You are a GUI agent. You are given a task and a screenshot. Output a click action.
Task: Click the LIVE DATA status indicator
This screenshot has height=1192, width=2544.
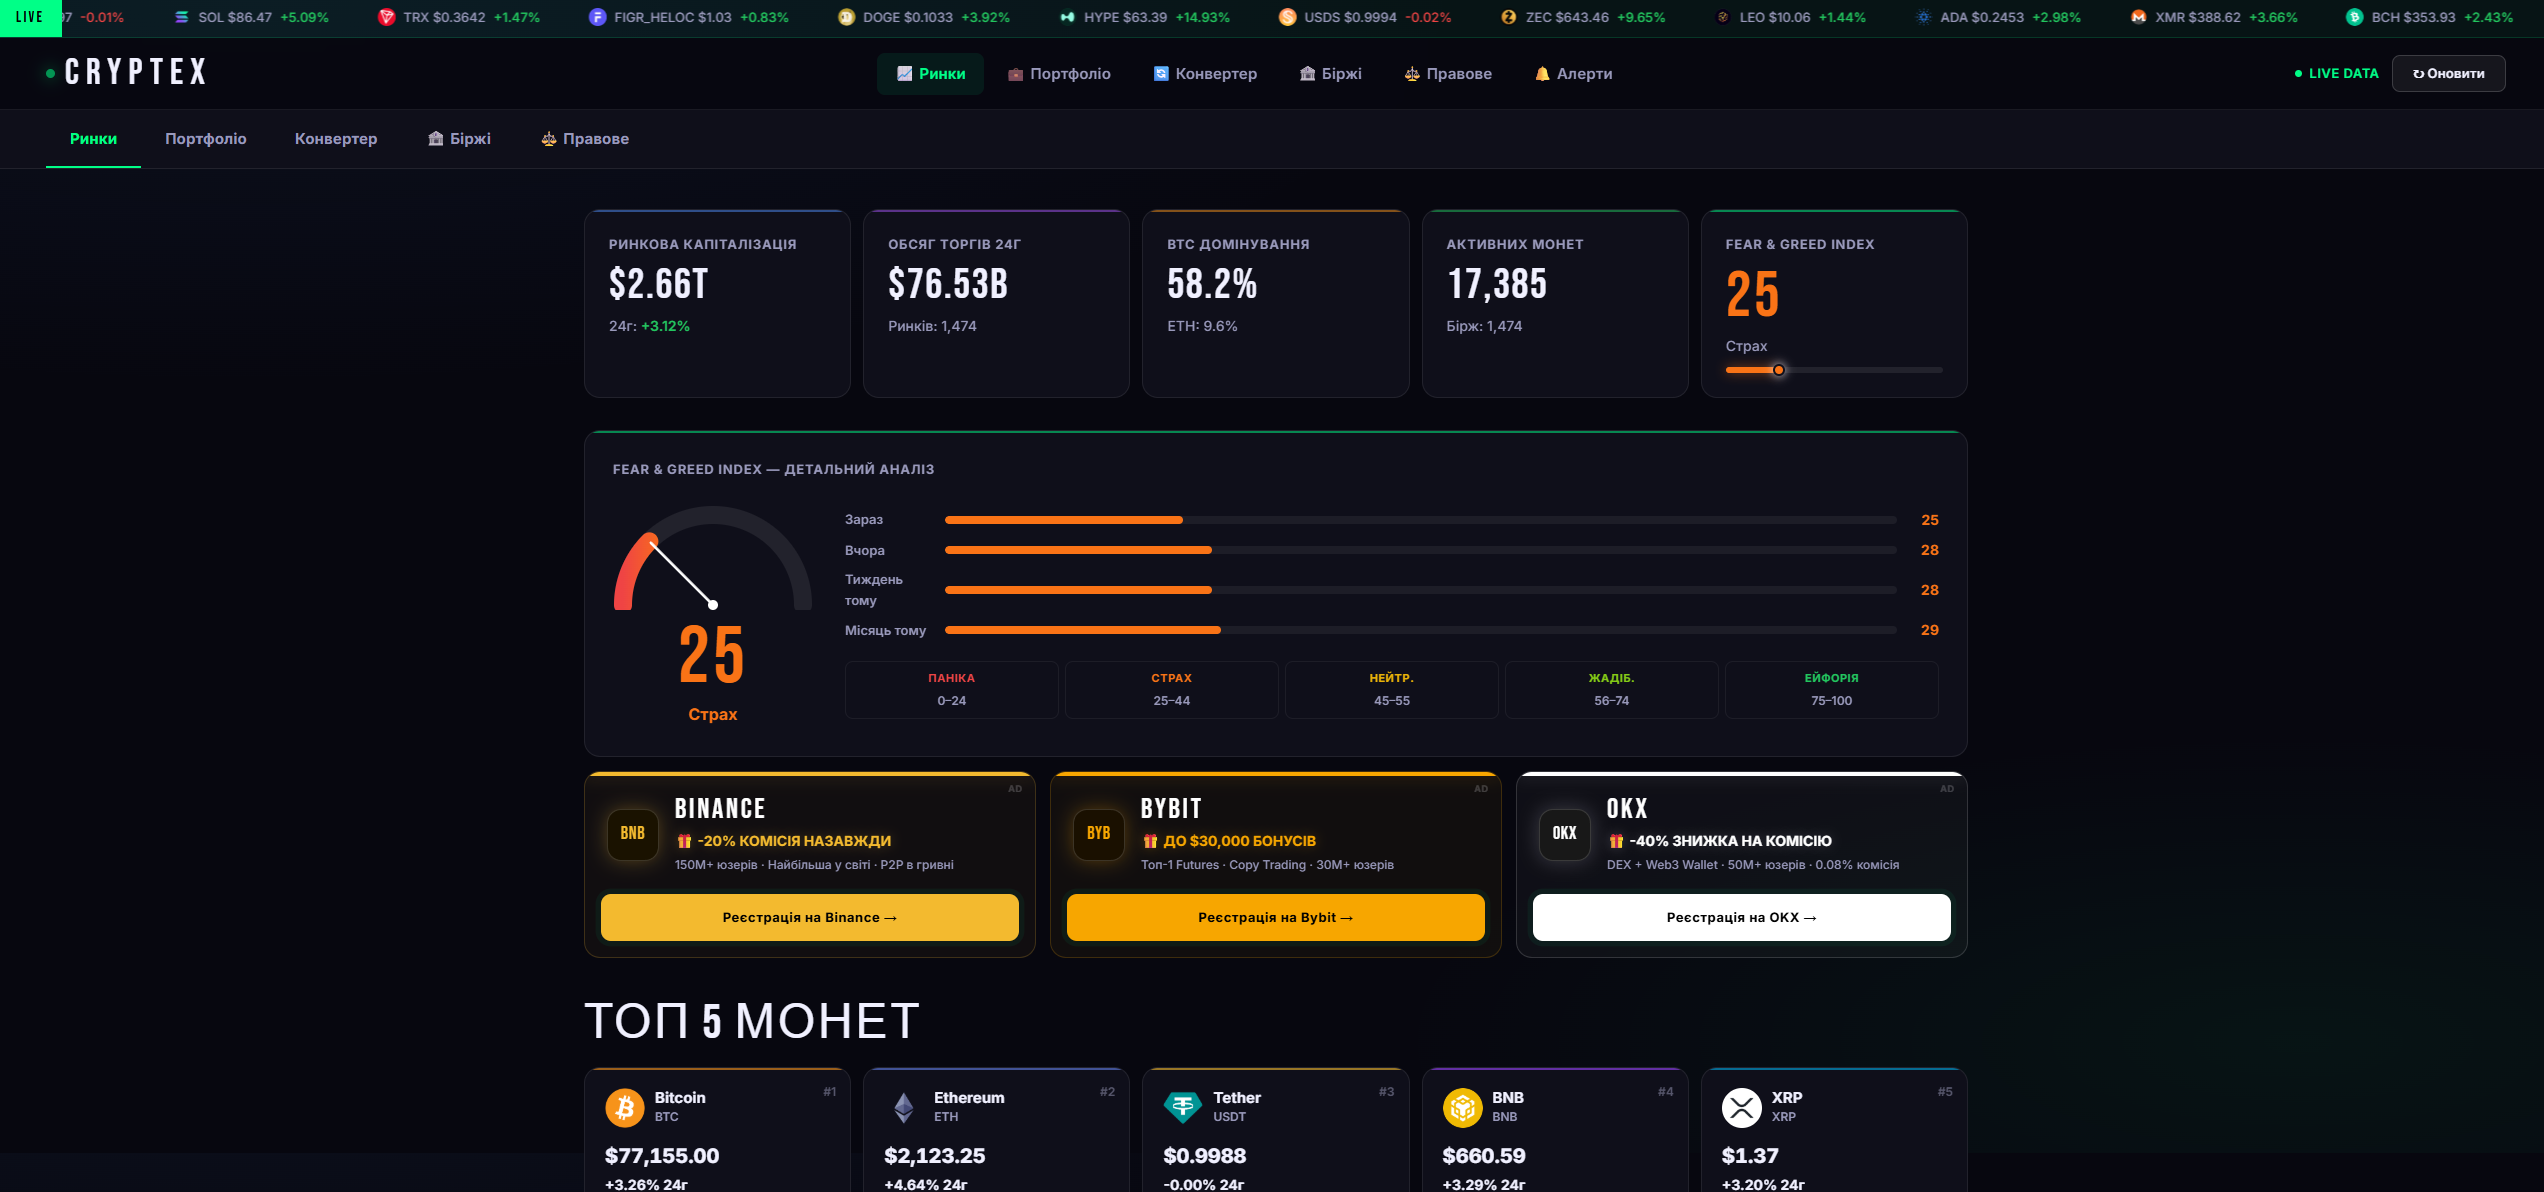(x=2336, y=74)
